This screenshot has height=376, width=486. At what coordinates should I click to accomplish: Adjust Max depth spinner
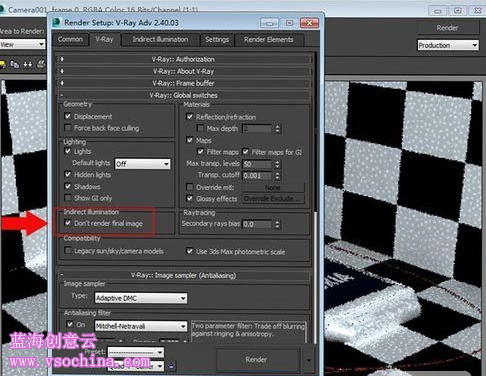point(277,129)
